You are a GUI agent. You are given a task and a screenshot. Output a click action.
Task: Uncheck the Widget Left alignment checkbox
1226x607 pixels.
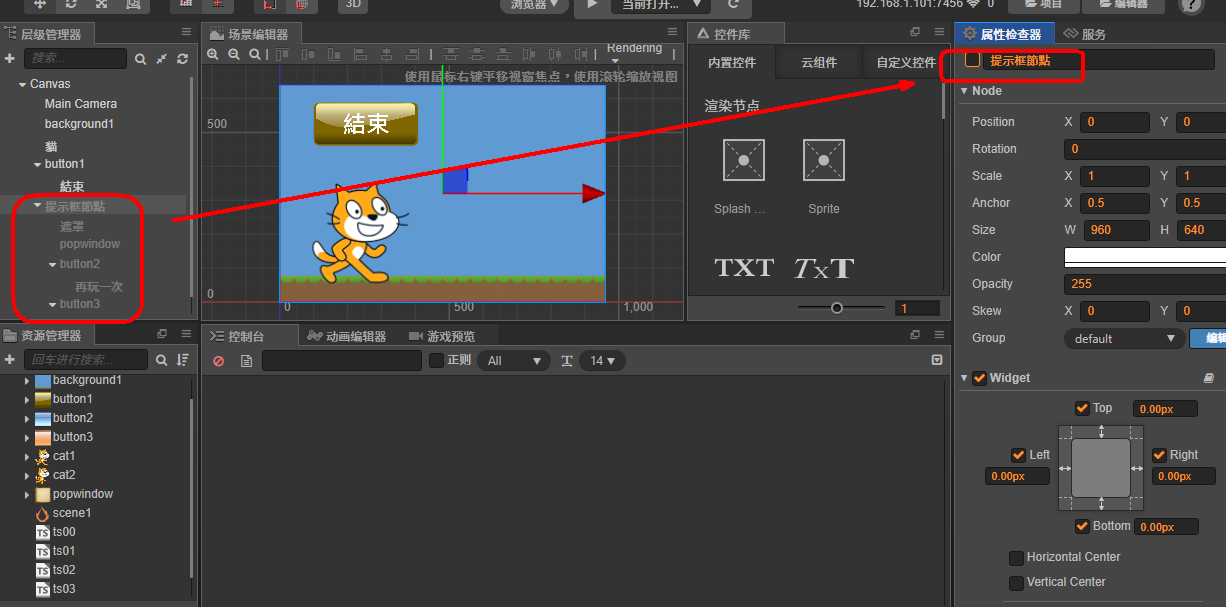[x=1018, y=455]
